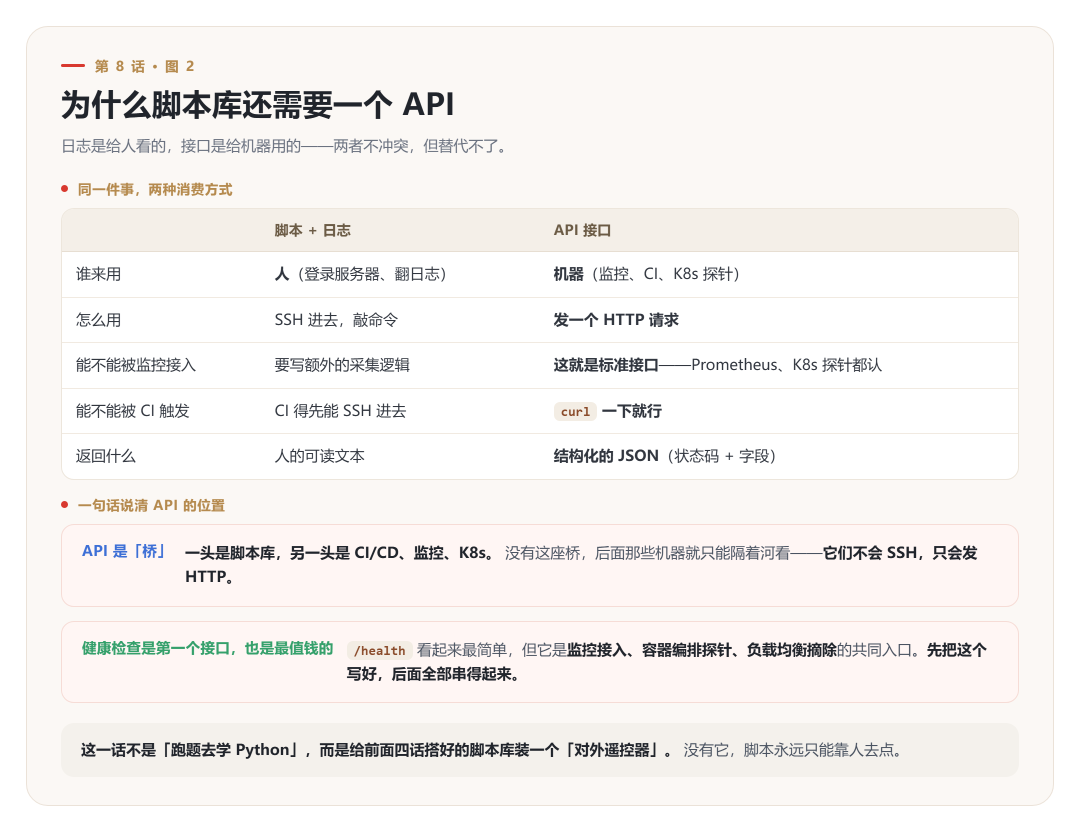The height and width of the screenshot is (832, 1080).
Task: Click green label 健康检查是第一个接口，也是最值钱的
Action: [x=207, y=648]
